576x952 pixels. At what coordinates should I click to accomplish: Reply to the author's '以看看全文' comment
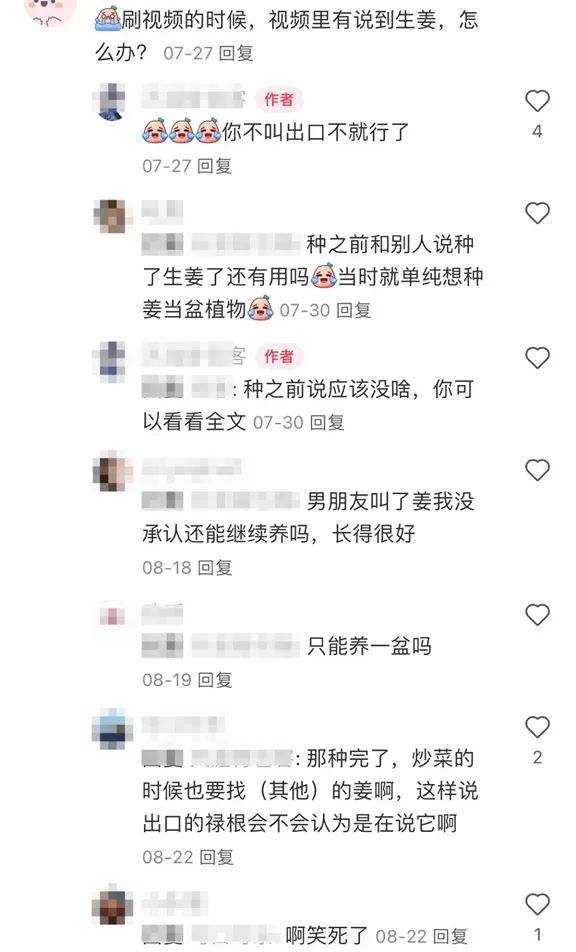tap(327, 422)
